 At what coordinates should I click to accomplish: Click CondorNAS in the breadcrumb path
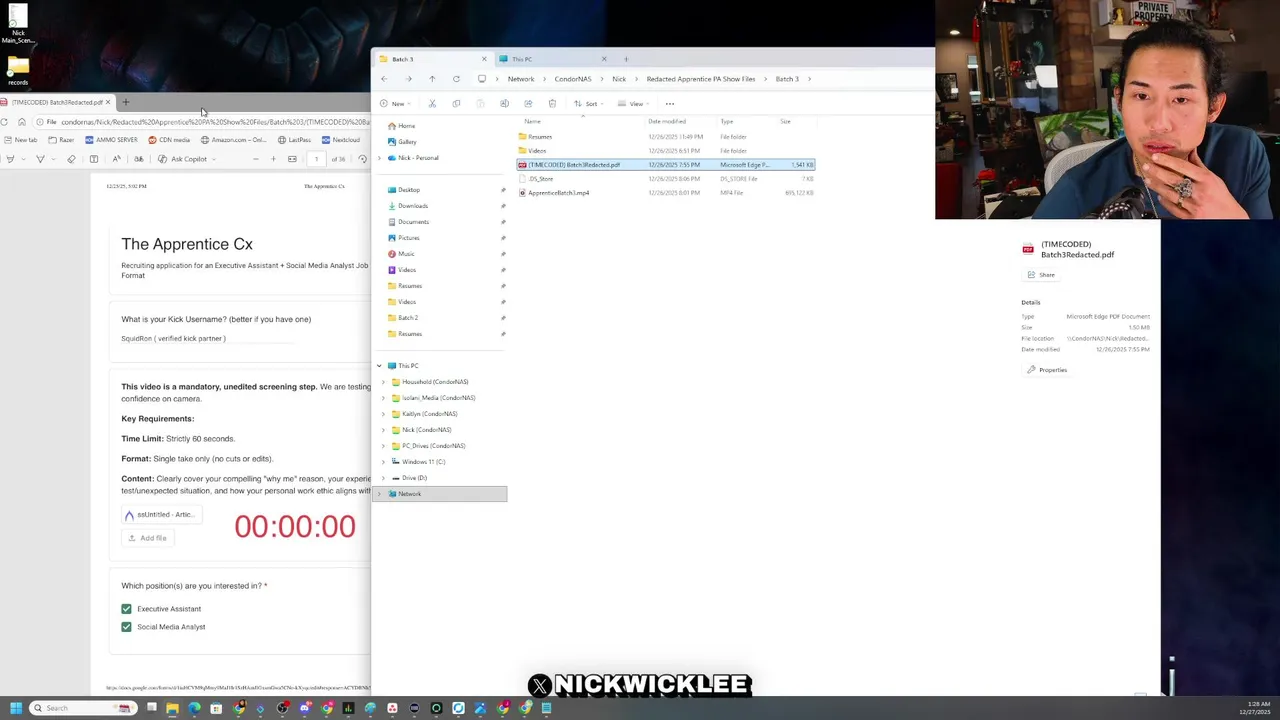[573, 79]
